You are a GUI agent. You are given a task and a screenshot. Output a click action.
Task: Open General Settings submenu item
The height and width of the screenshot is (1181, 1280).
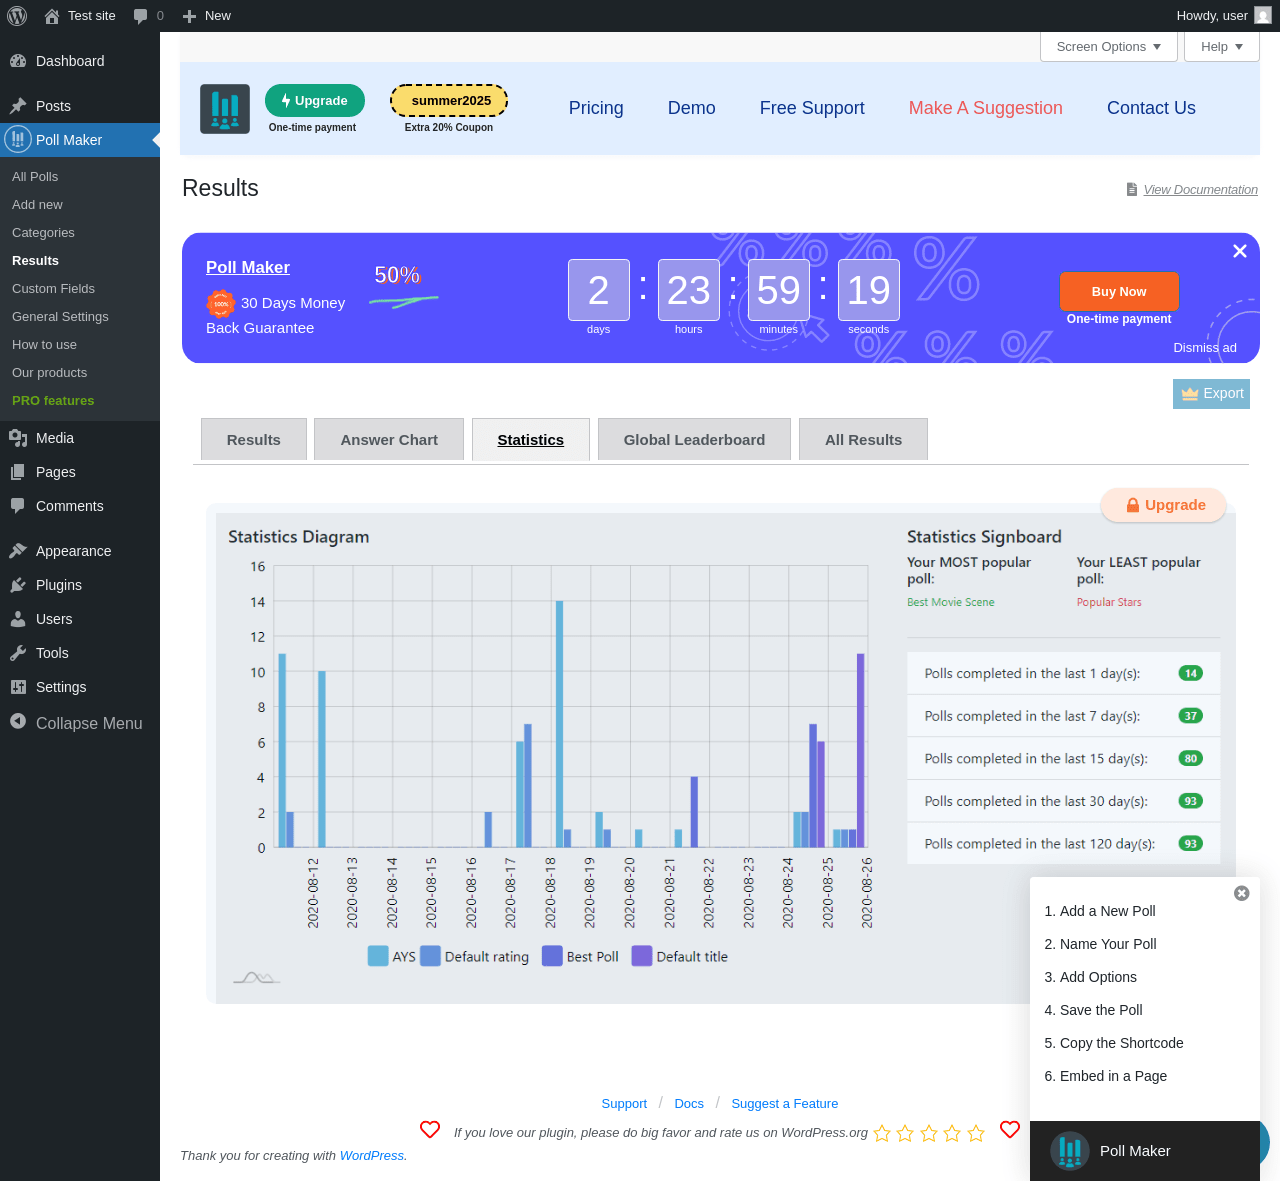[x=60, y=316]
